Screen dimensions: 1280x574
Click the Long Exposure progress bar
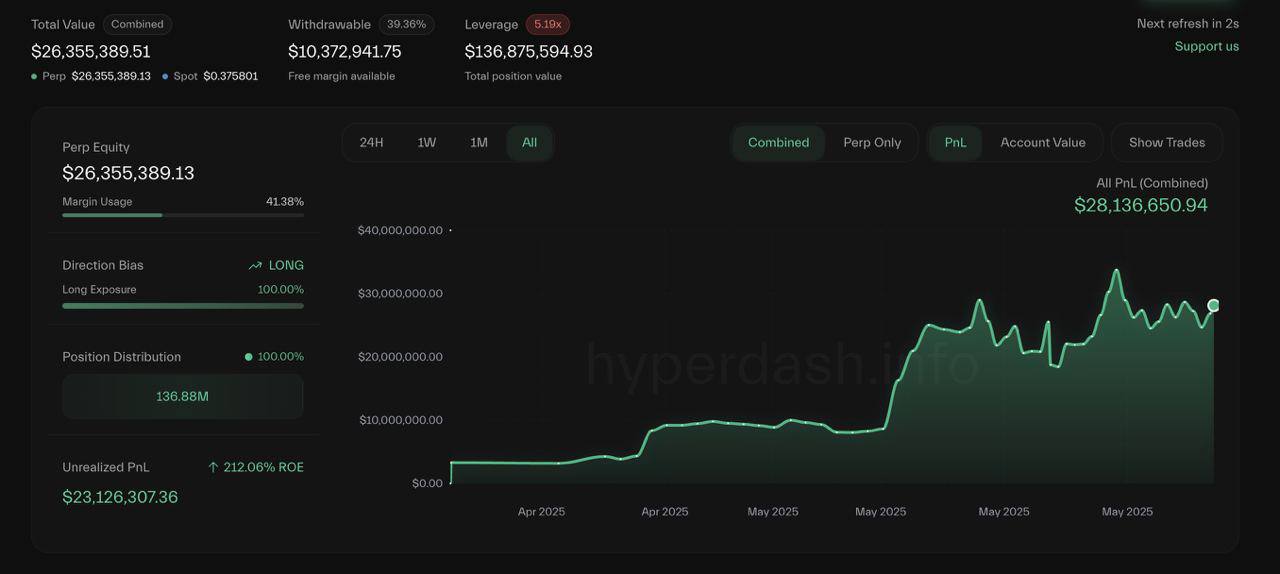tap(183, 305)
